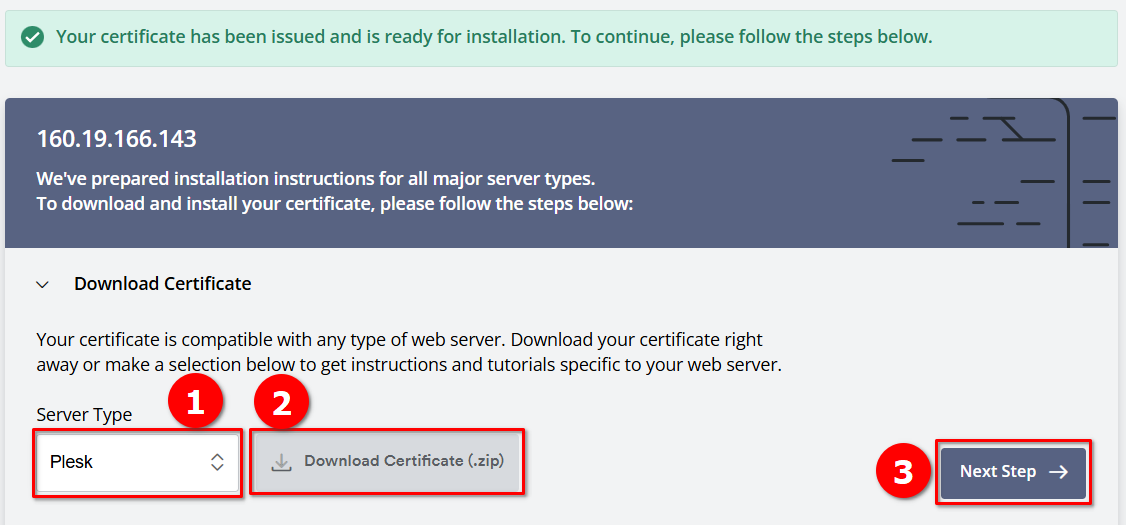Click the 'Your certificate is compatible' description text
The height and width of the screenshot is (525, 1126).
tap(409, 352)
